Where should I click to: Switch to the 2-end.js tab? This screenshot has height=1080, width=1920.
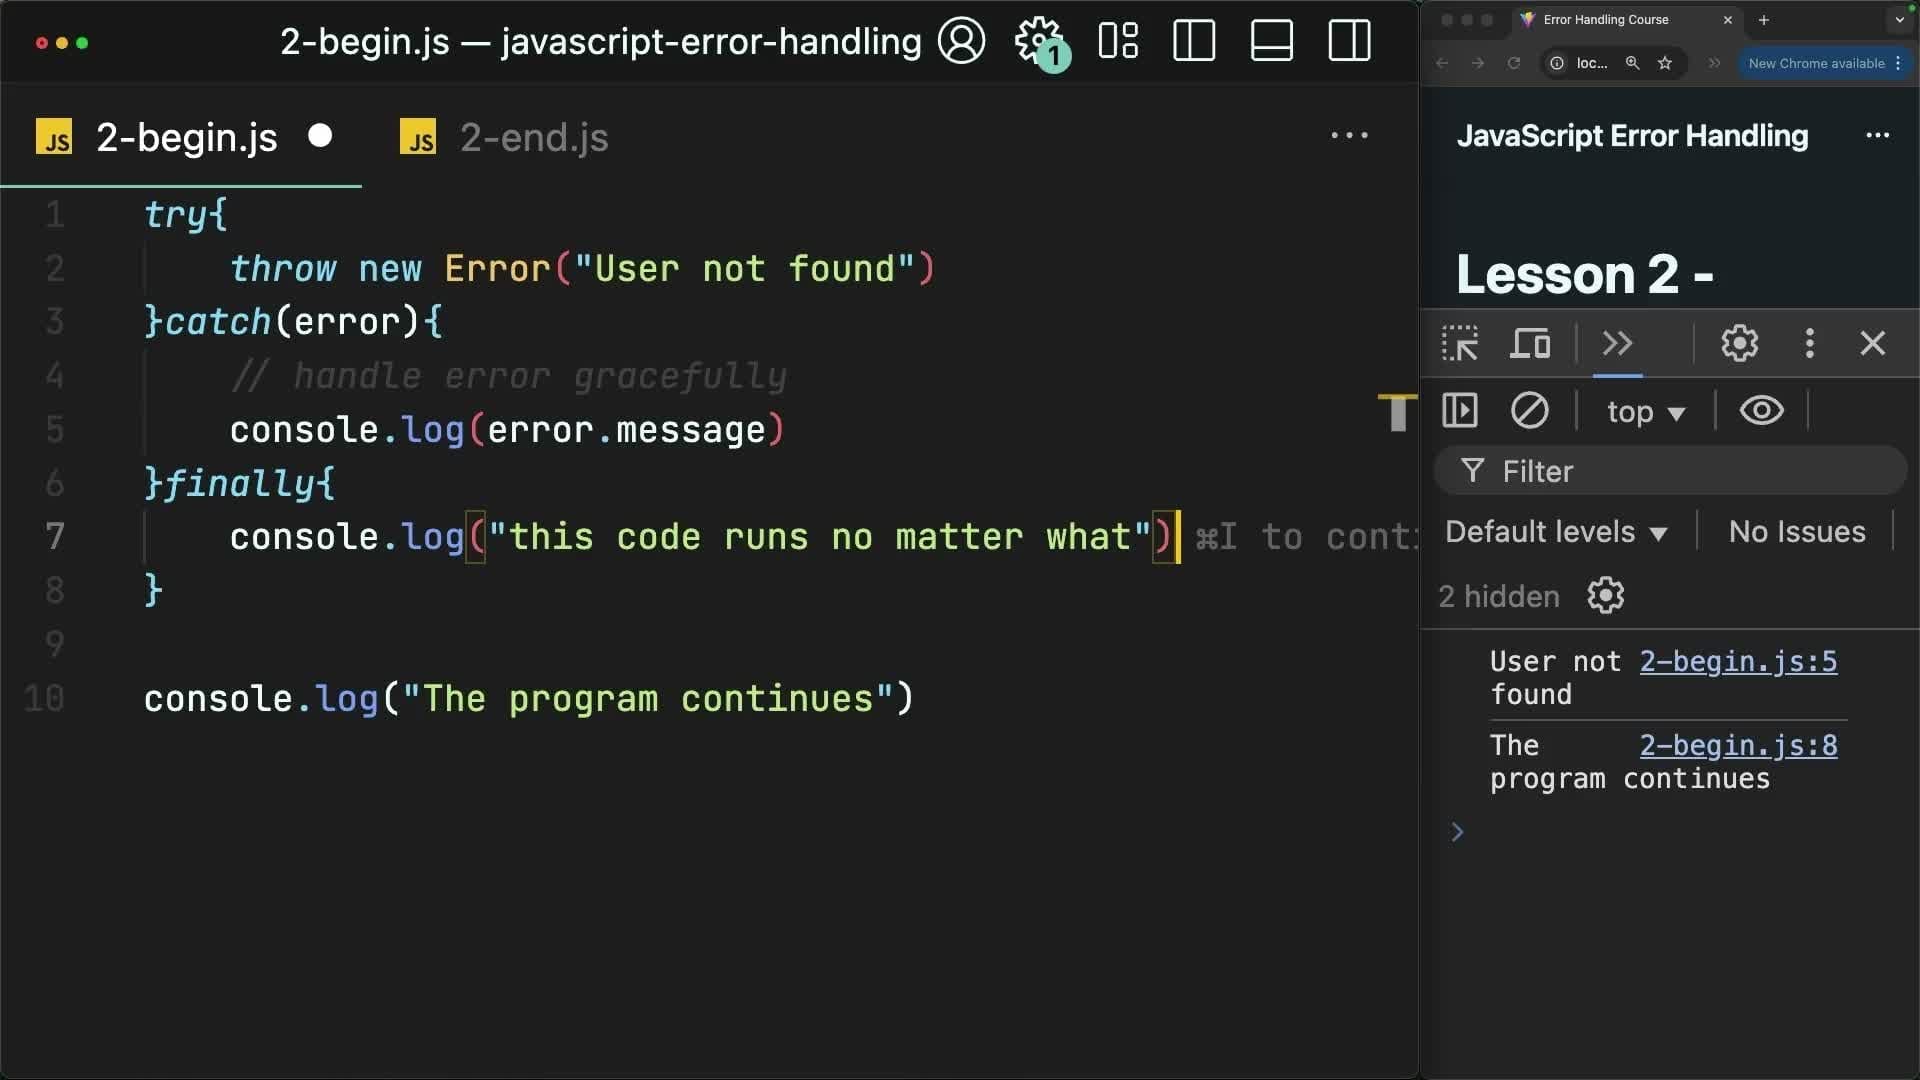coord(533,138)
